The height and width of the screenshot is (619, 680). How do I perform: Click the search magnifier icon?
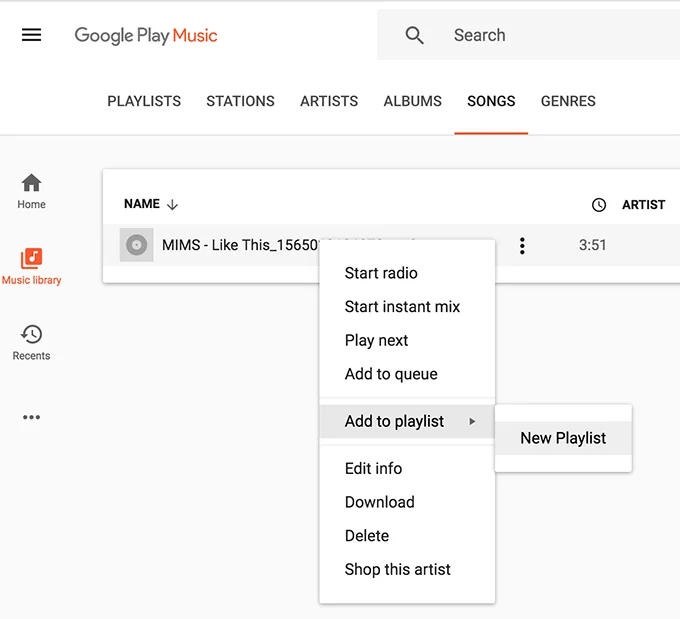[414, 35]
